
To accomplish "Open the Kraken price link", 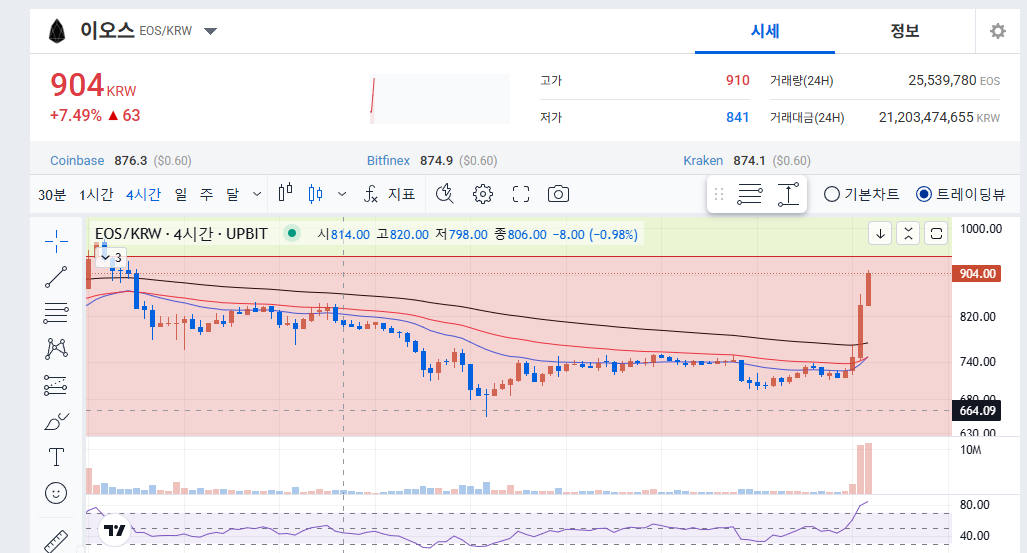I will pyautogui.click(x=703, y=161).
